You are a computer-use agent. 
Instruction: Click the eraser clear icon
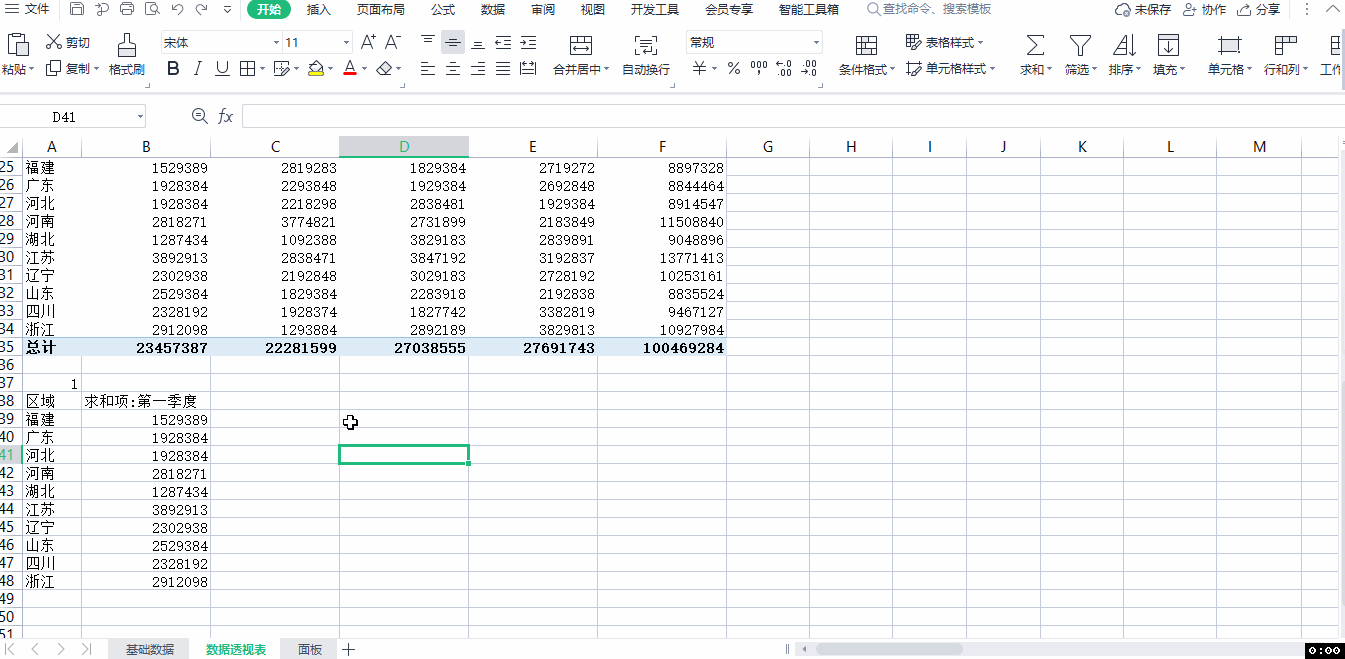pyautogui.click(x=384, y=69)
